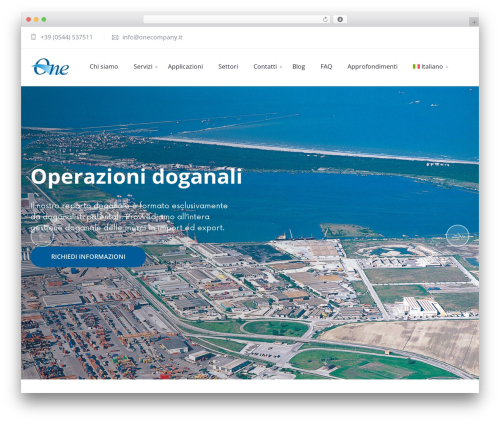Click the Italian flag icon
Screen dimensions: 500x423
pyautogui.click(x=416, y=66)
